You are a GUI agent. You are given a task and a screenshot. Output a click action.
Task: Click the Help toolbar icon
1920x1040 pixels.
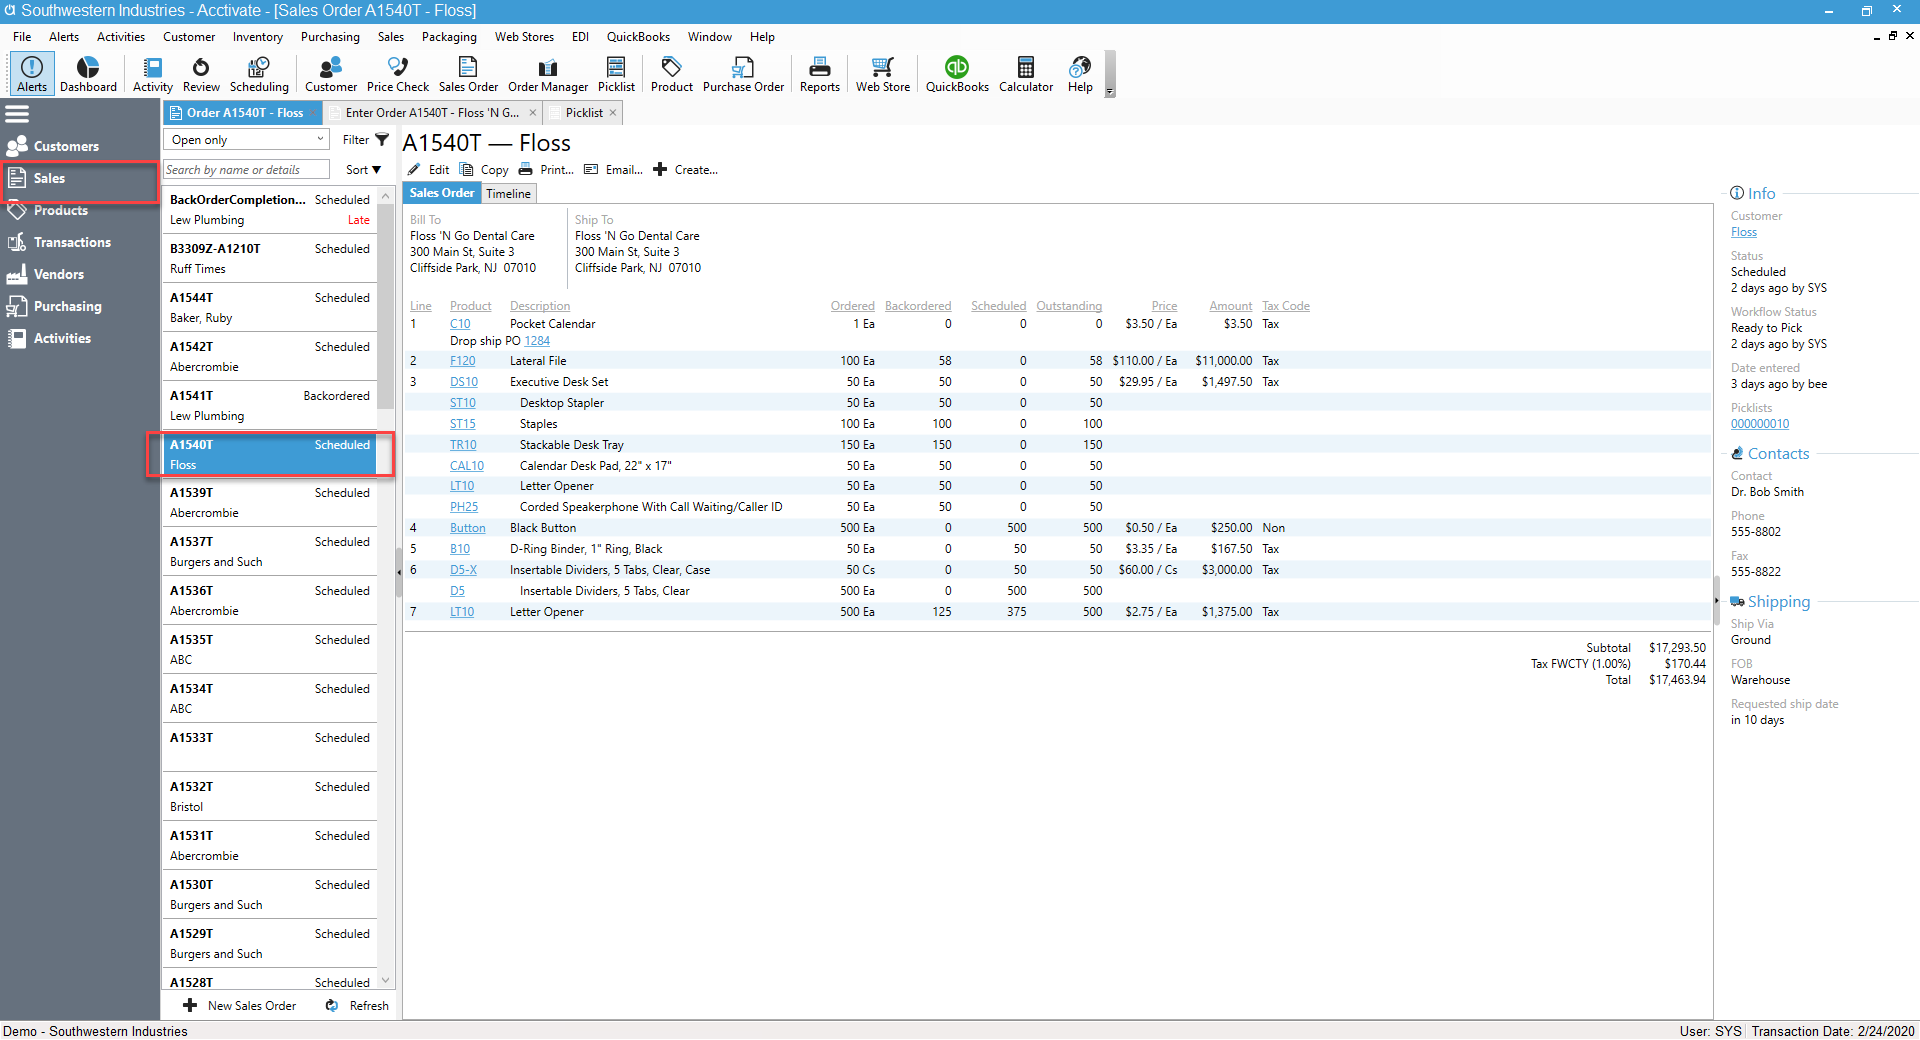pyautogui.click(x=1080, y=74)
